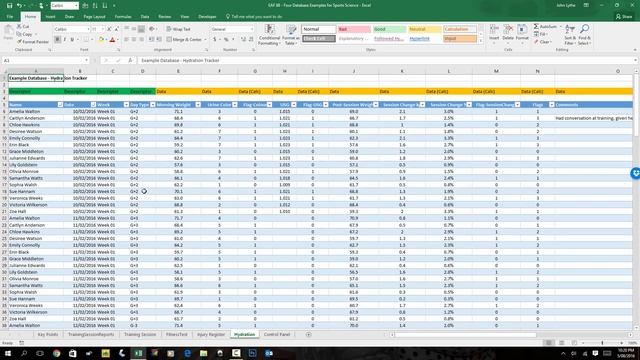Open the Control Panel sheet tab
Image resolution: width=640 pixels, height=360 pixels.
pos(277,335)
